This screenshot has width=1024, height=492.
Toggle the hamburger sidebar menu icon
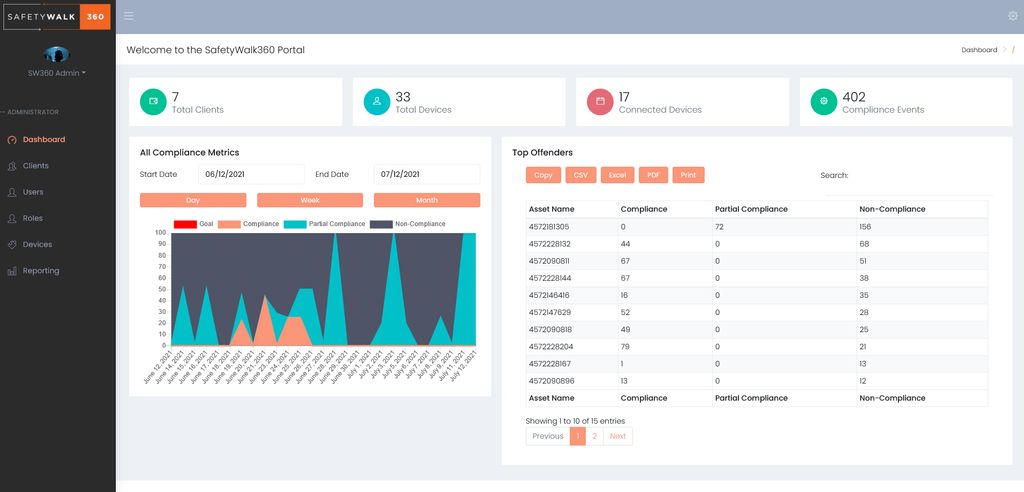[x=129, y=16]
